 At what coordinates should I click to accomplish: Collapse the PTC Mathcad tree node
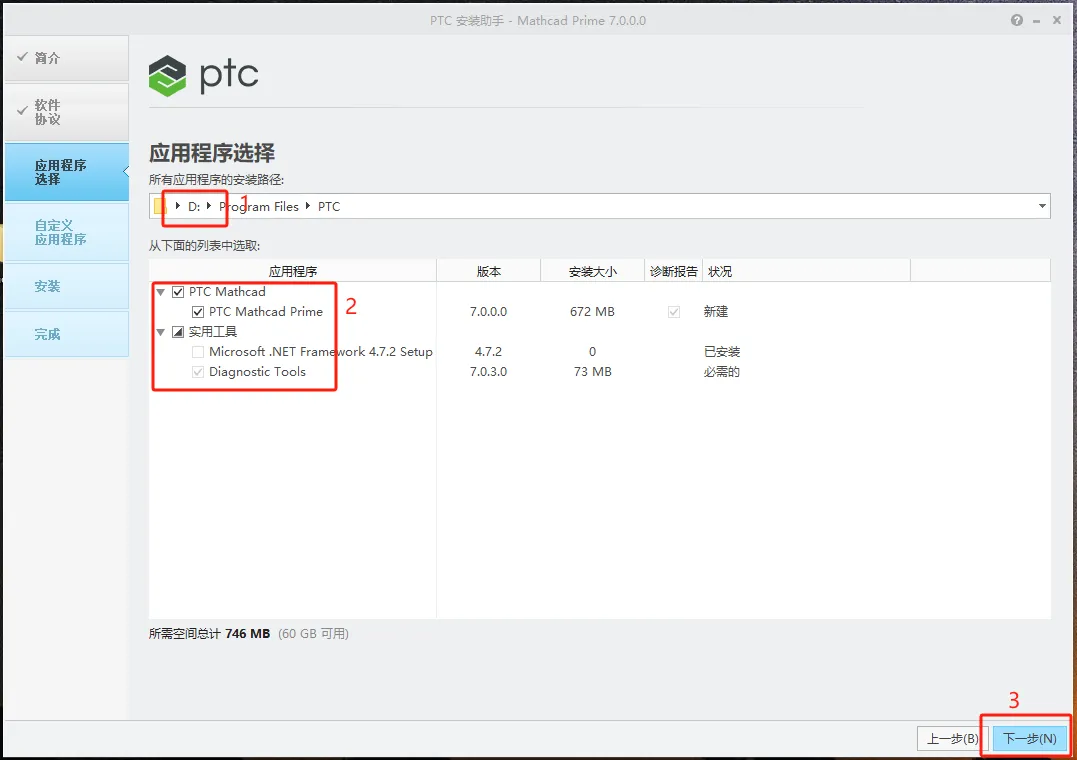click(161, 293)
